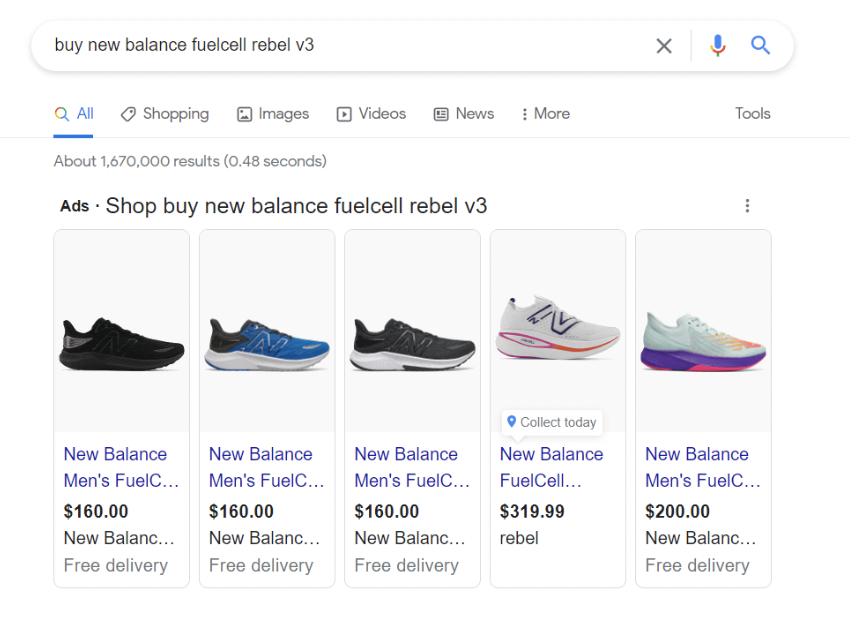Image resolution: width=850 pixels, height=630 pixels.
Task: Click the Videos tab's play icon
Action: (344, 114)
